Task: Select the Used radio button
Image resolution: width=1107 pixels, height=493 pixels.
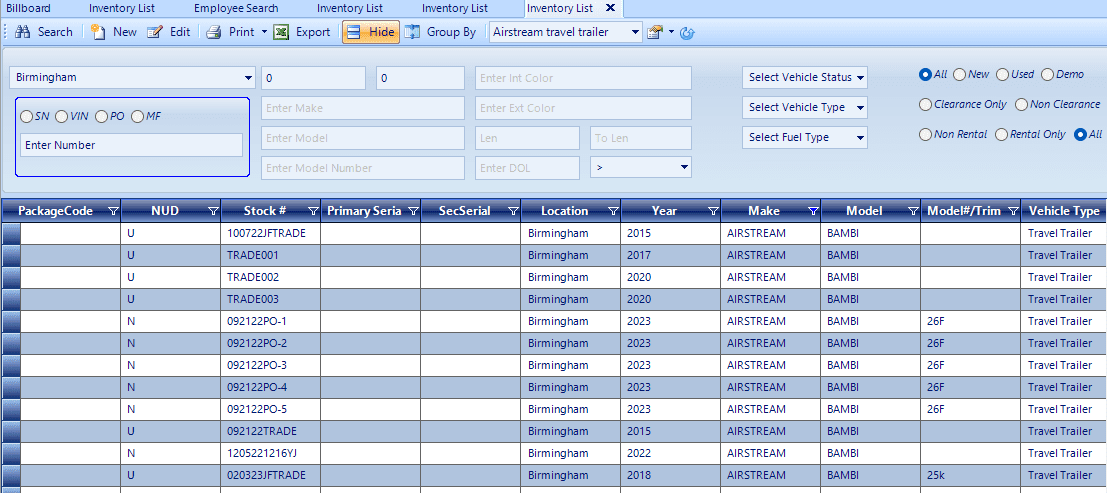Action: pyautogui.click(x=1002, y=74)
